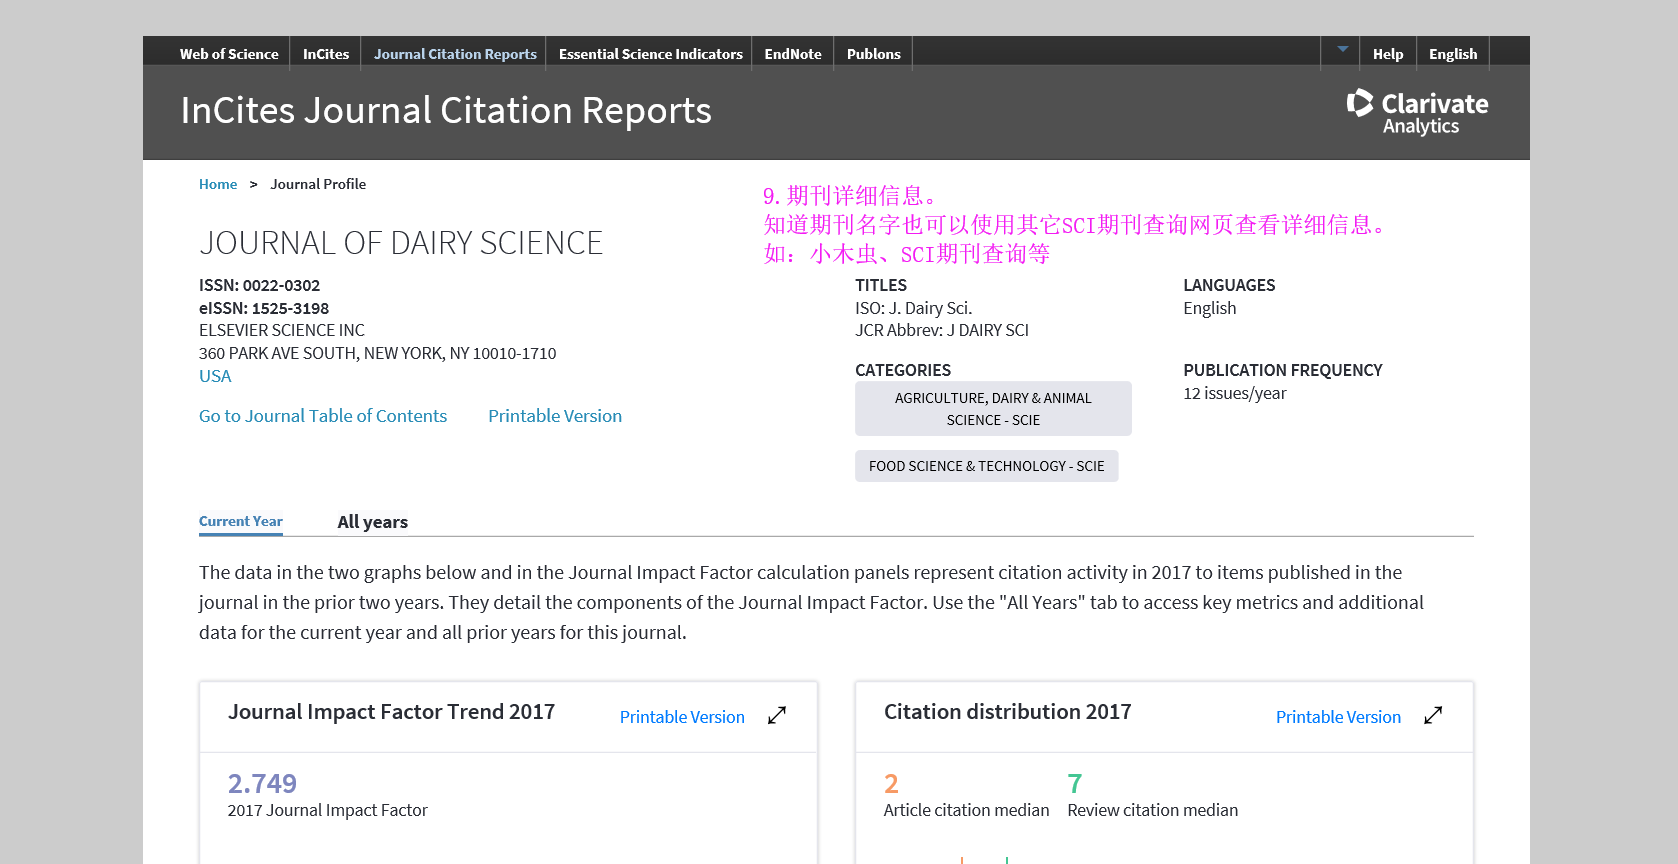Go to the Home breadcrumb
1678x864 pixels.
point(218,184)
